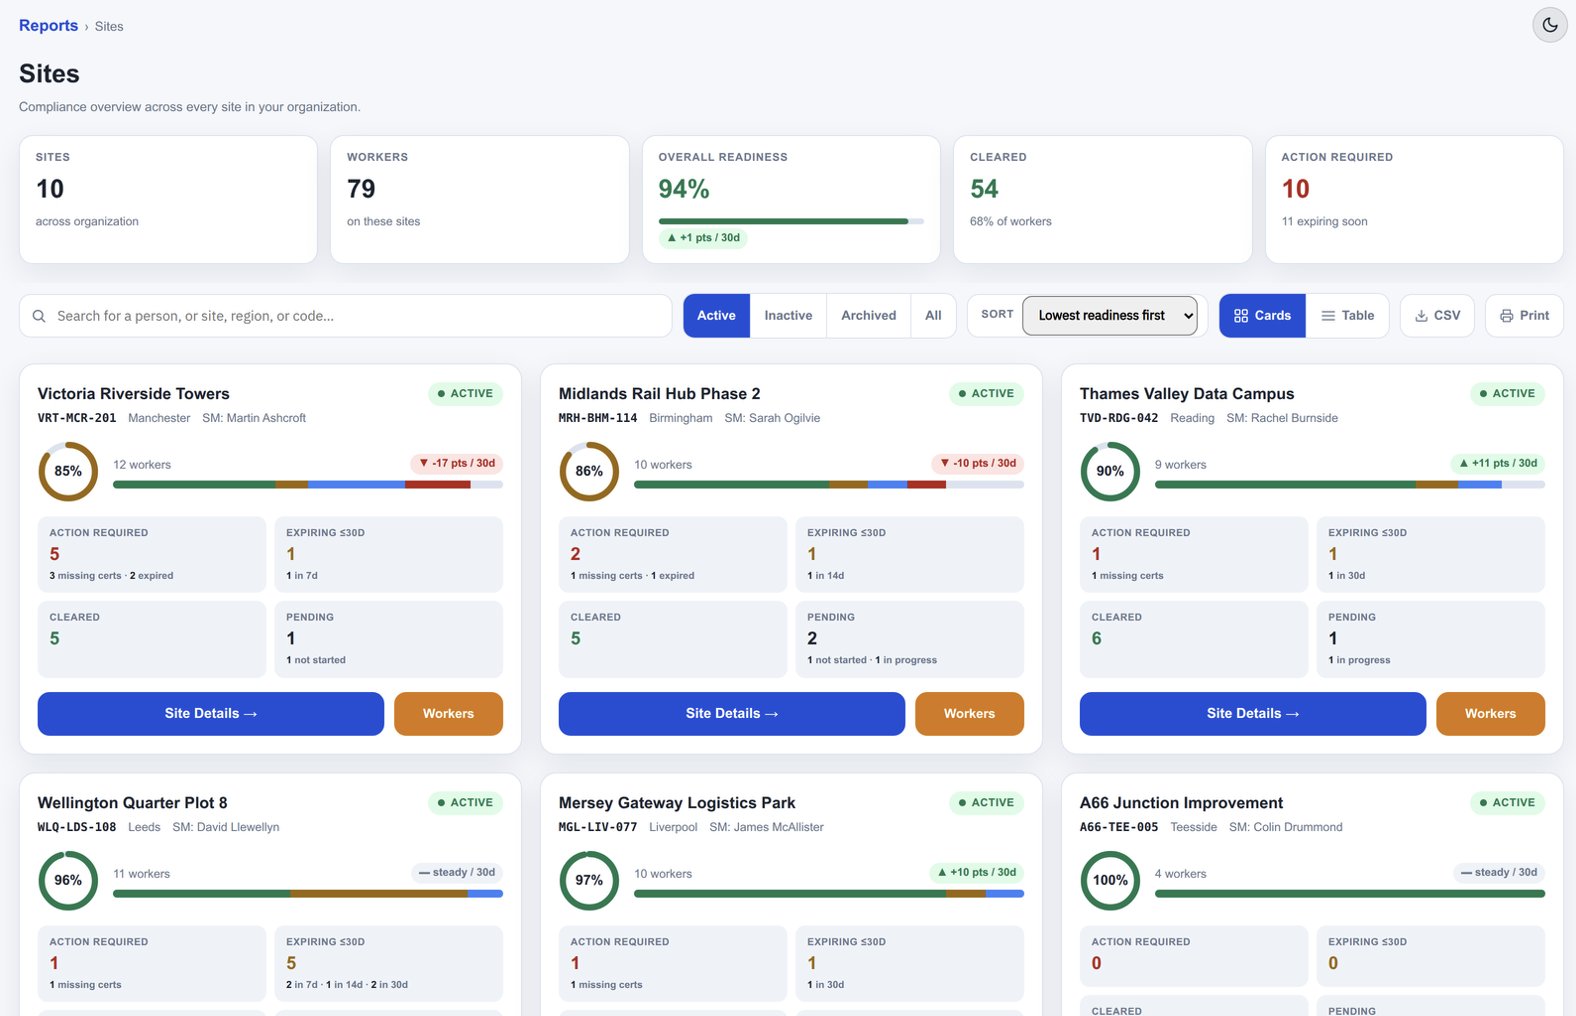1576x1016 pixels.
Task: Click '3 missing certs · 2 expired' text
Action: [111, 576]
